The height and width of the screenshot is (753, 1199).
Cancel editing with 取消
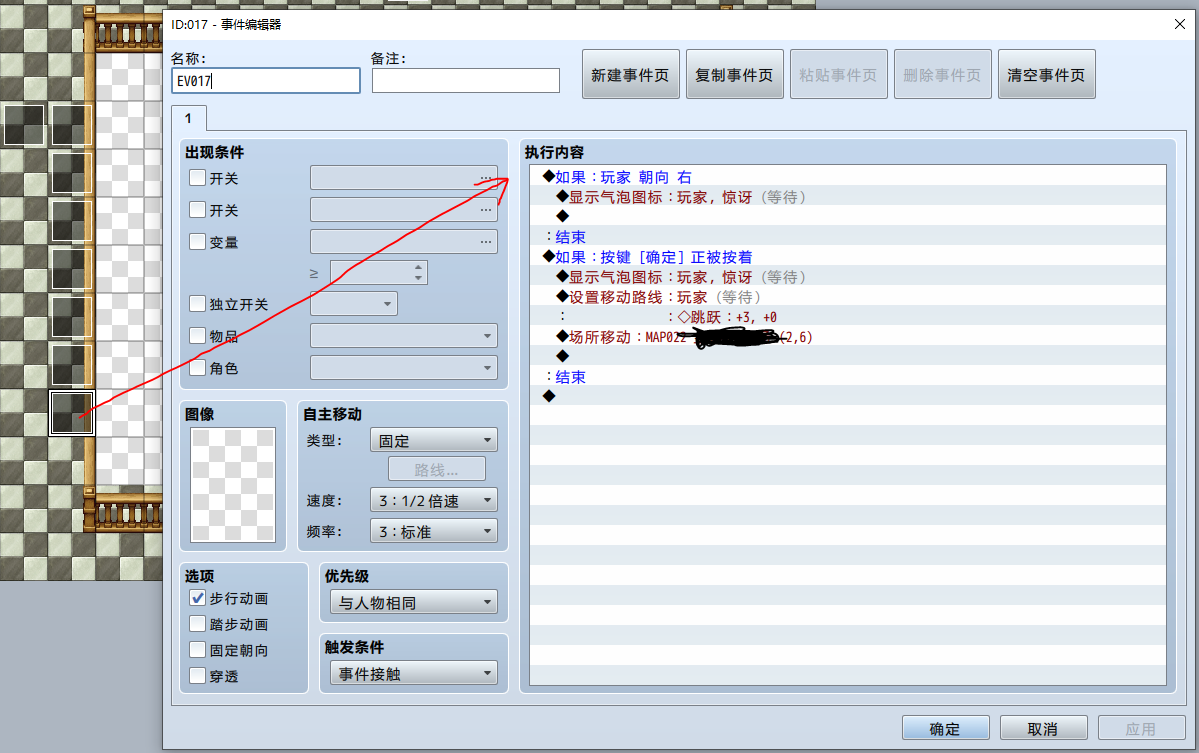(1044, 729)
